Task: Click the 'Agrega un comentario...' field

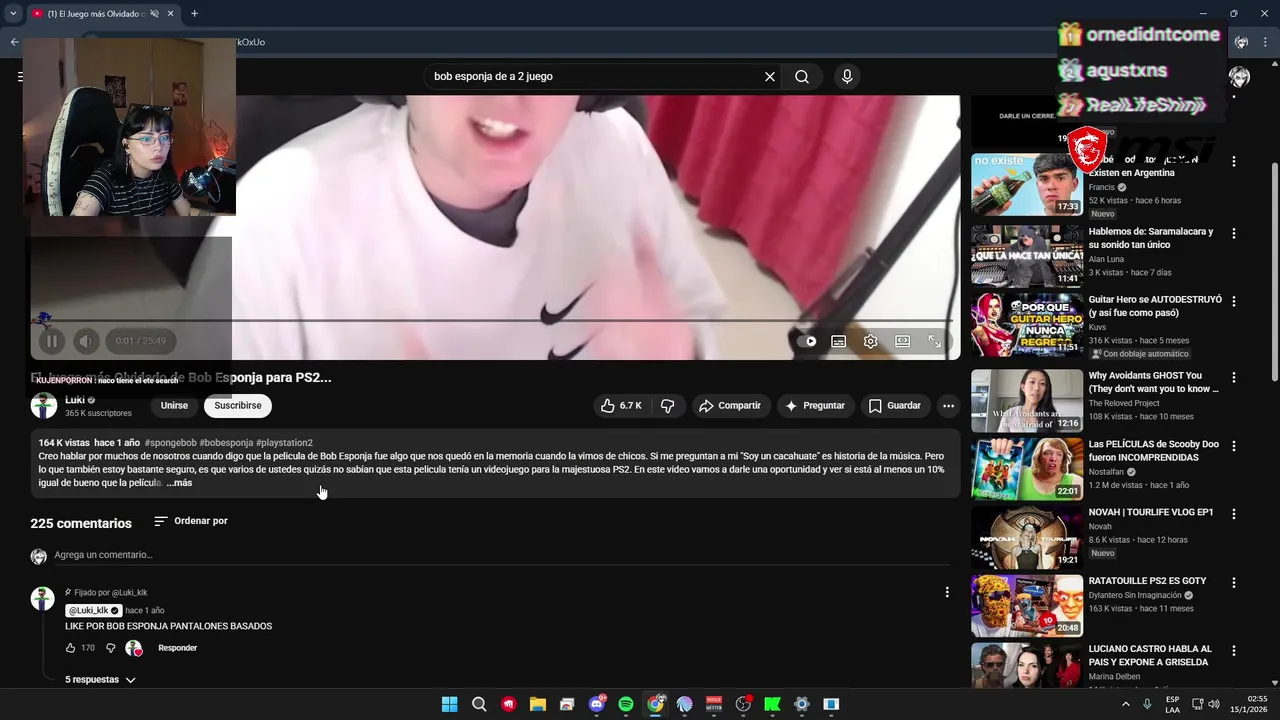Action: pos(502,555)
